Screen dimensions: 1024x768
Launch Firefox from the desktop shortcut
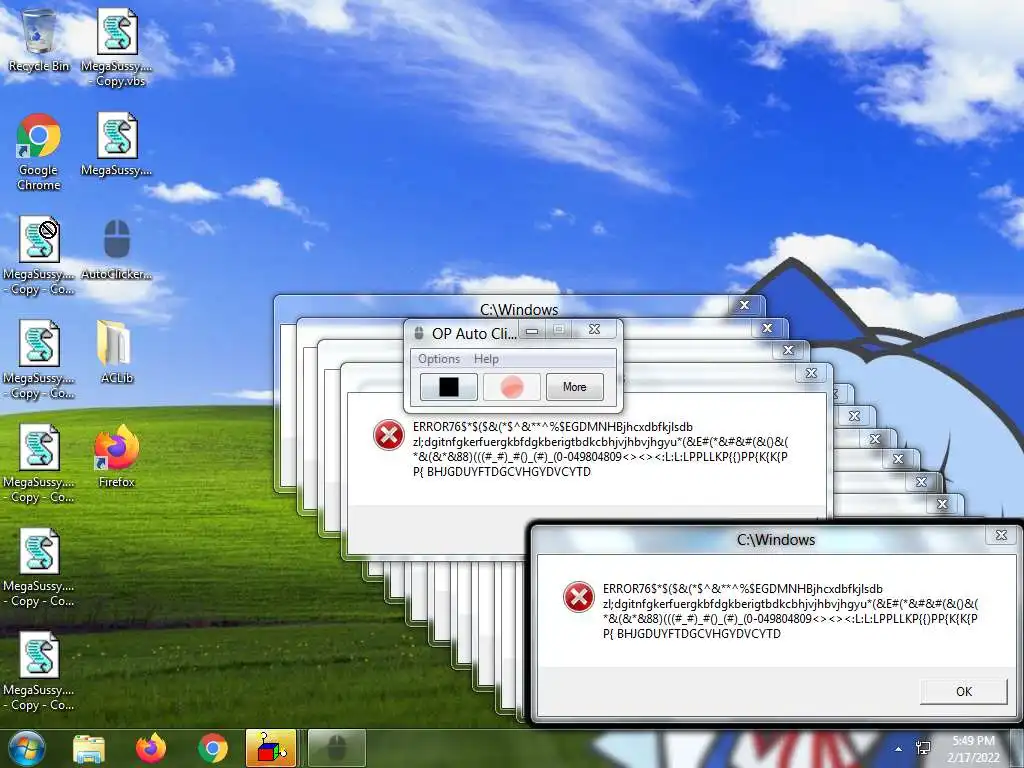[116, 456]
